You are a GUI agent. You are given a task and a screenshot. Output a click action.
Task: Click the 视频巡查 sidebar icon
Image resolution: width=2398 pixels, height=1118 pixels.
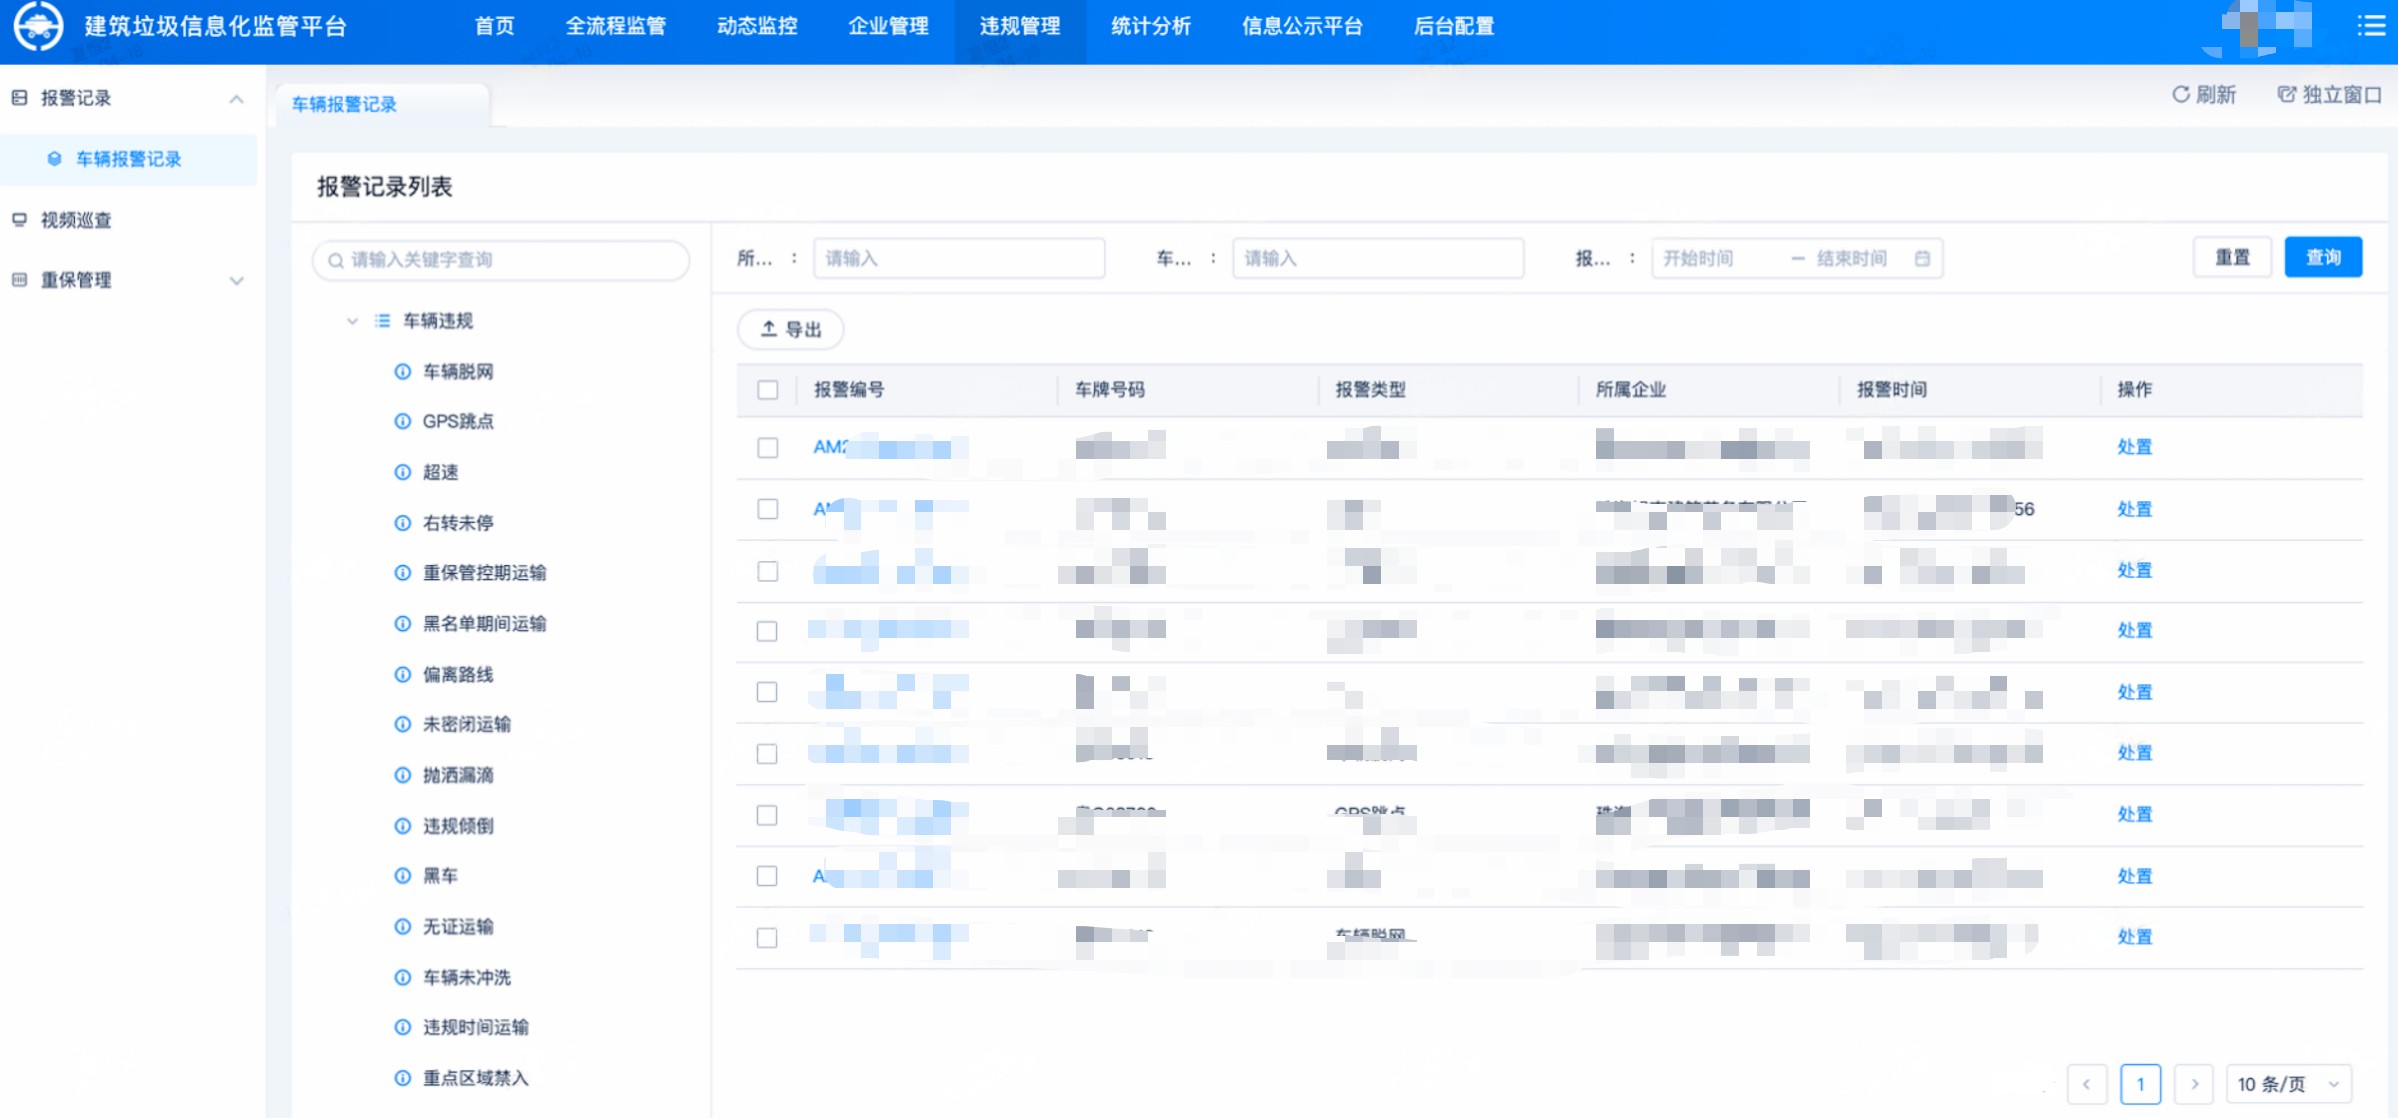point(20,220)
